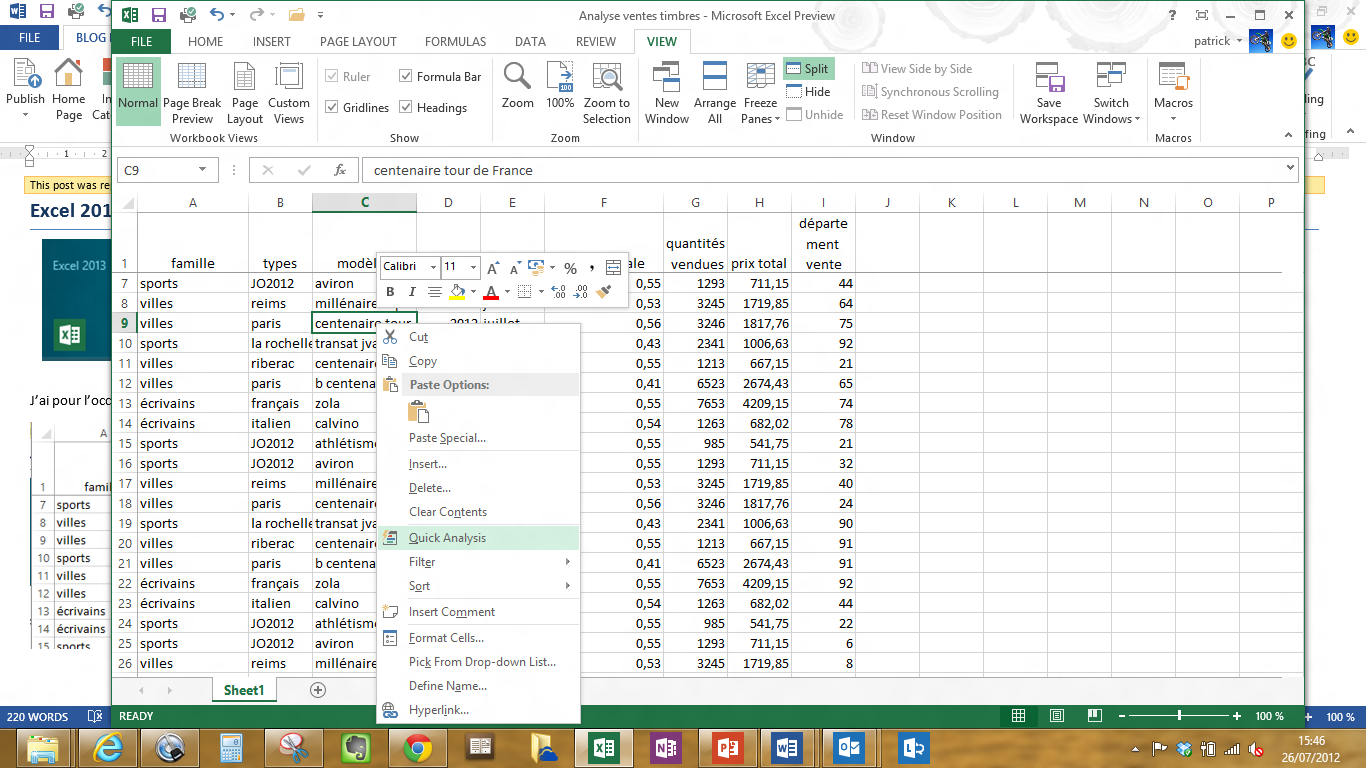
Task: Click Zoom to Selection icon
Action: click(607, 78)
